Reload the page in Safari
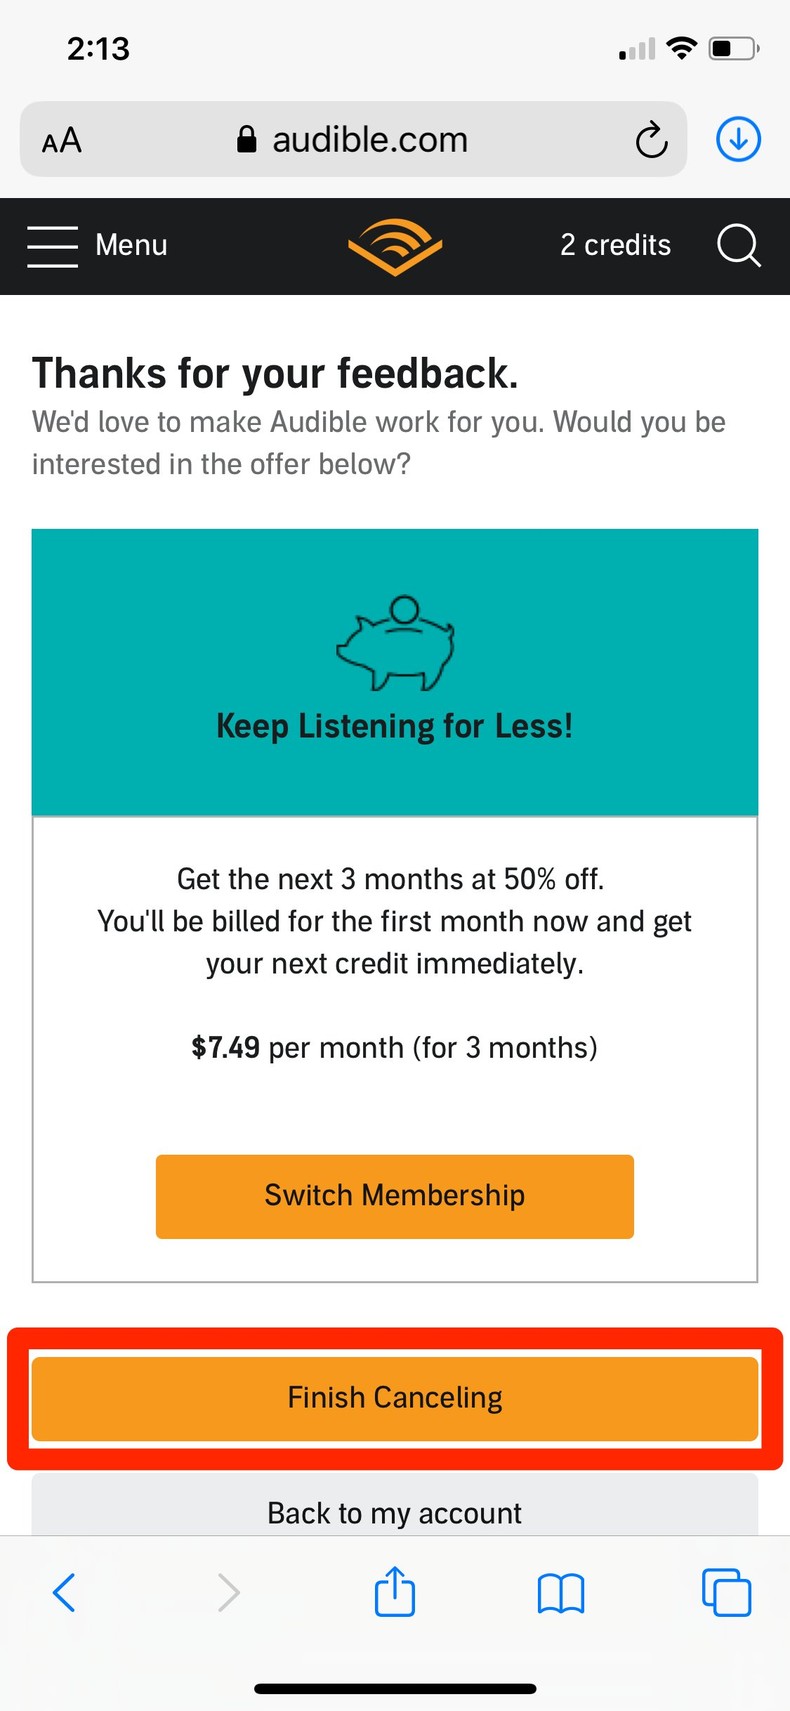Viewport: 790px width, 1711px height. pos(651,140)
